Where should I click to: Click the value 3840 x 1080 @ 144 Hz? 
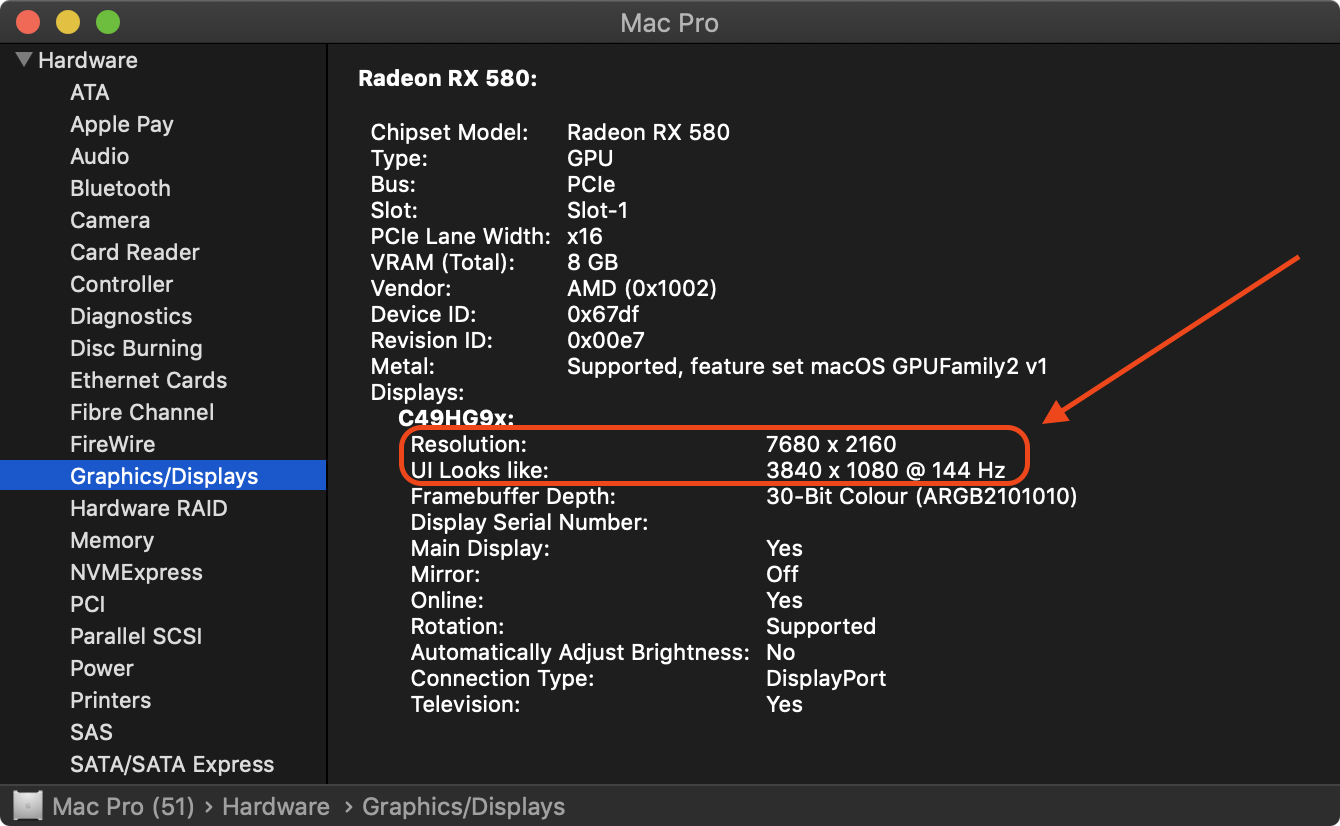click(x=886, y=470)
